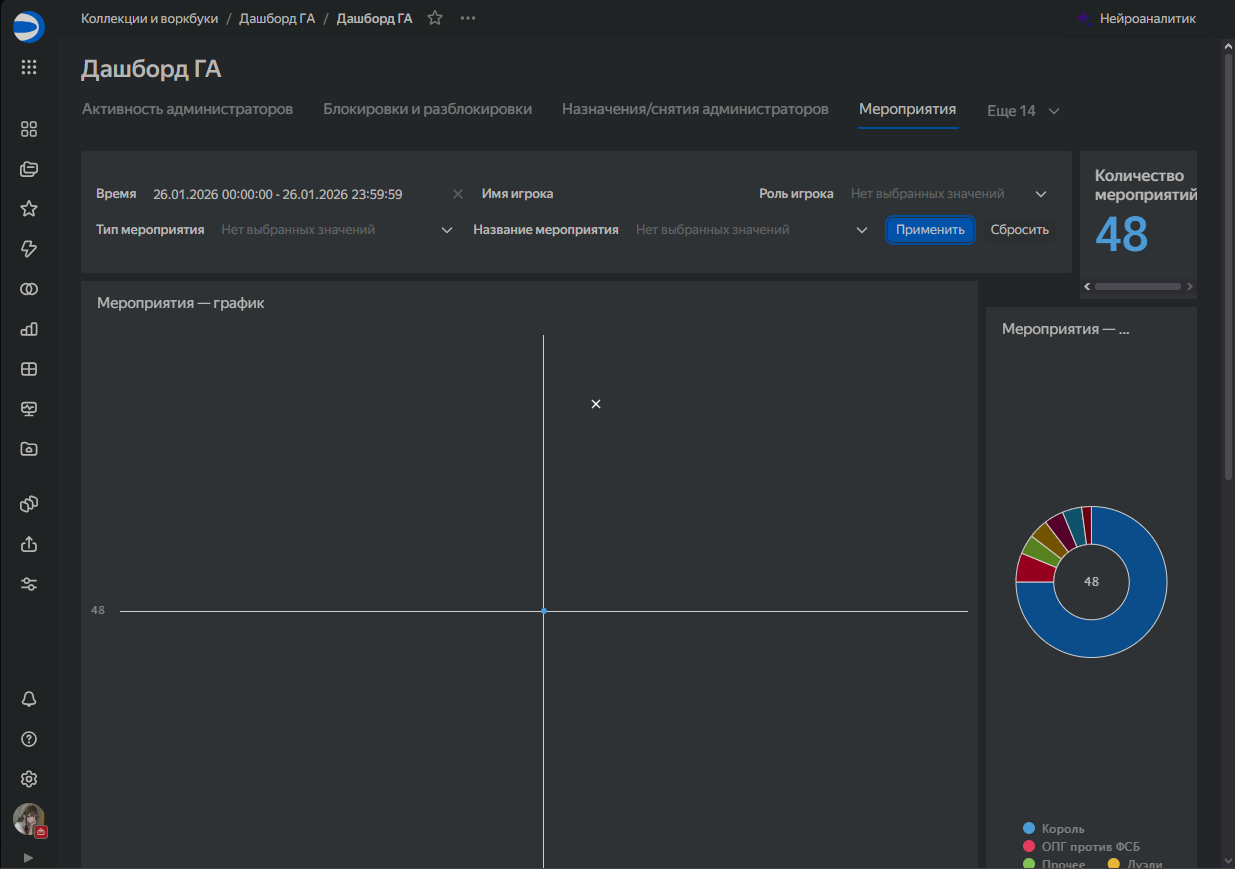The image size is (1235, 869).
Task: Open Connections lightning icon in sidebar
Action: (29, 249)
